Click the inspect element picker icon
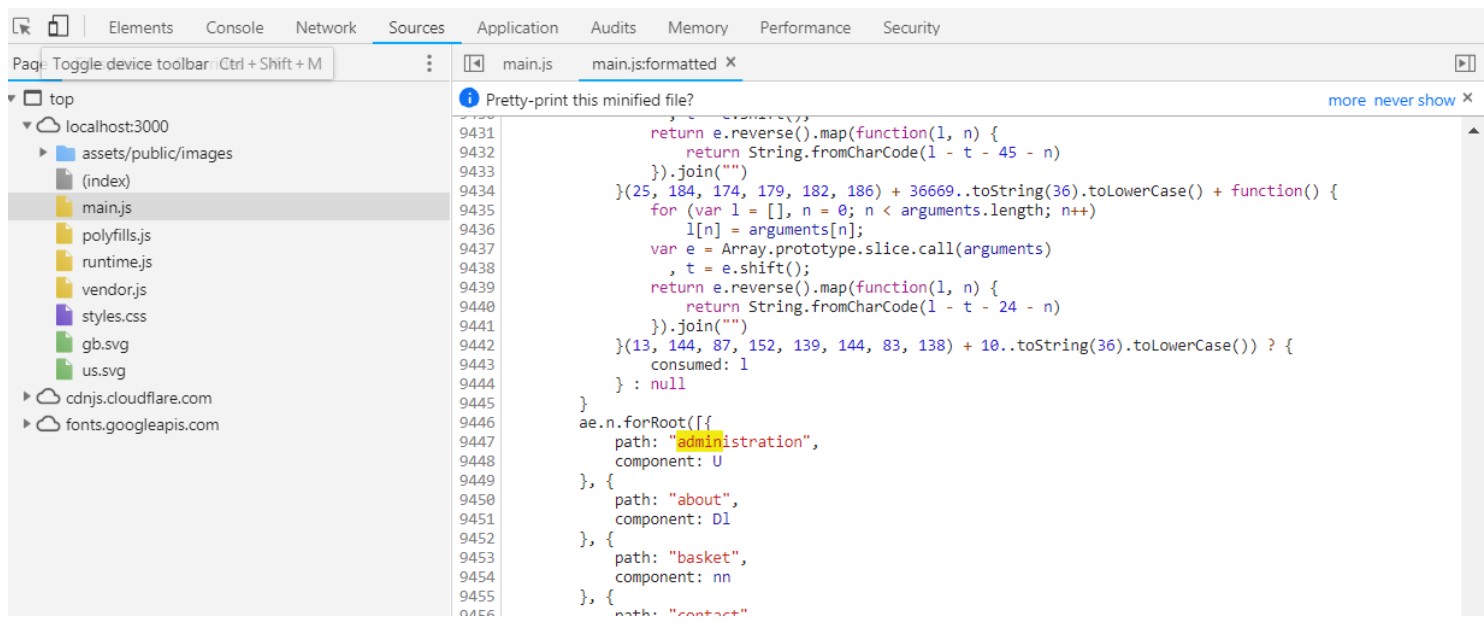Image resolution: width=1484 pixels, height=622 pixels. [x=21, y=27]
